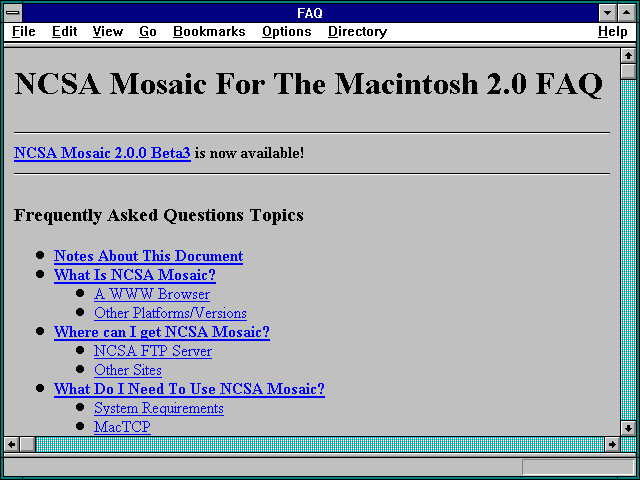Open the Notes About This Document link

point(148,256)
